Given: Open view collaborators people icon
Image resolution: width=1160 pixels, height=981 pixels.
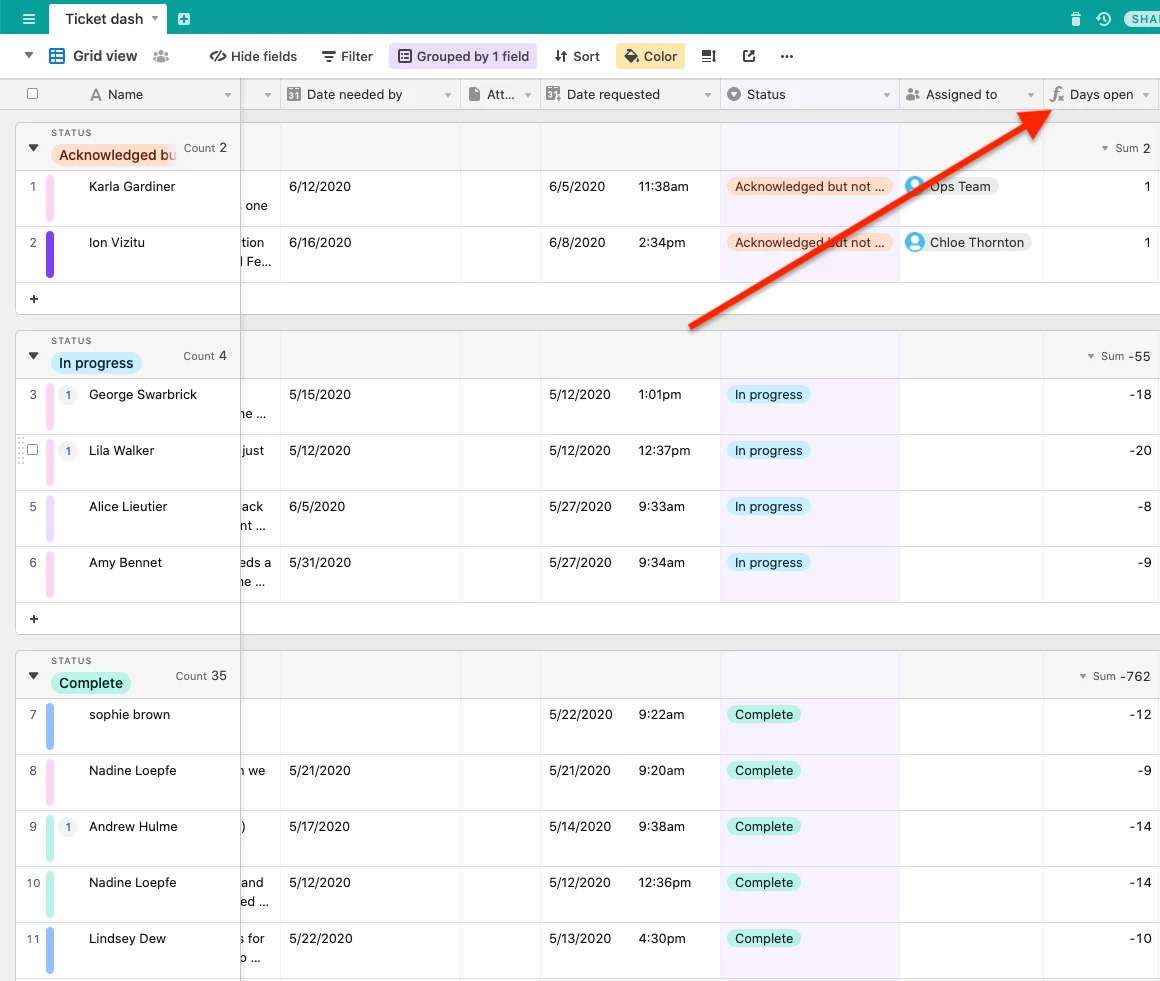Looking at the screenshot, I should tap(161, 56).
